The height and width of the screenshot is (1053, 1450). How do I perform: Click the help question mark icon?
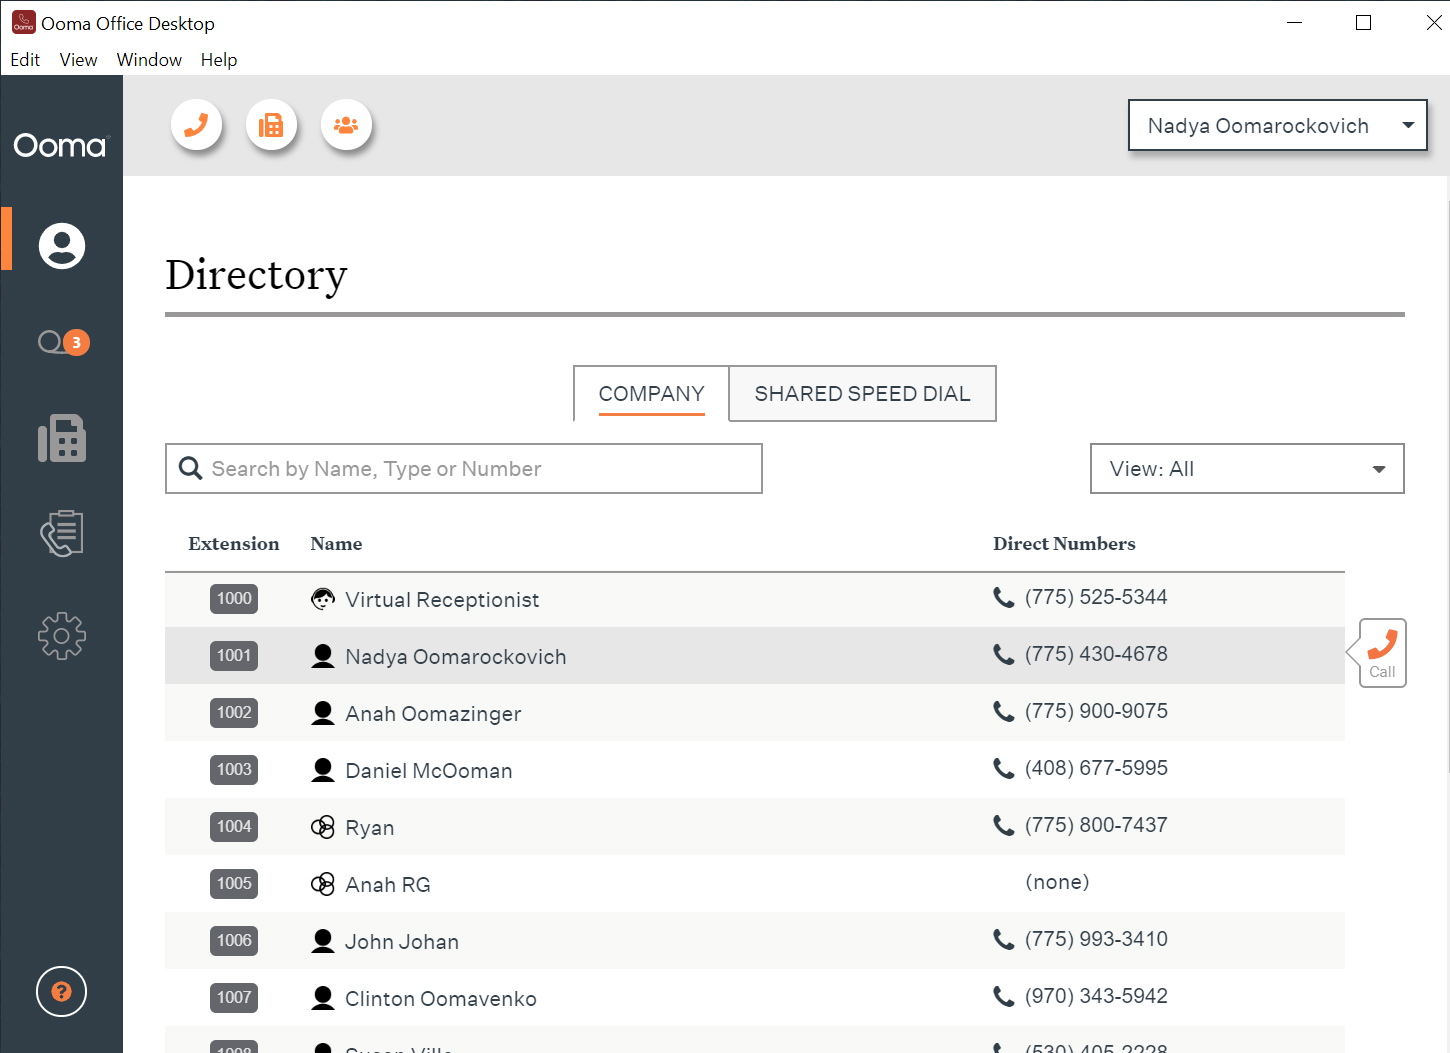coord(62,991)
